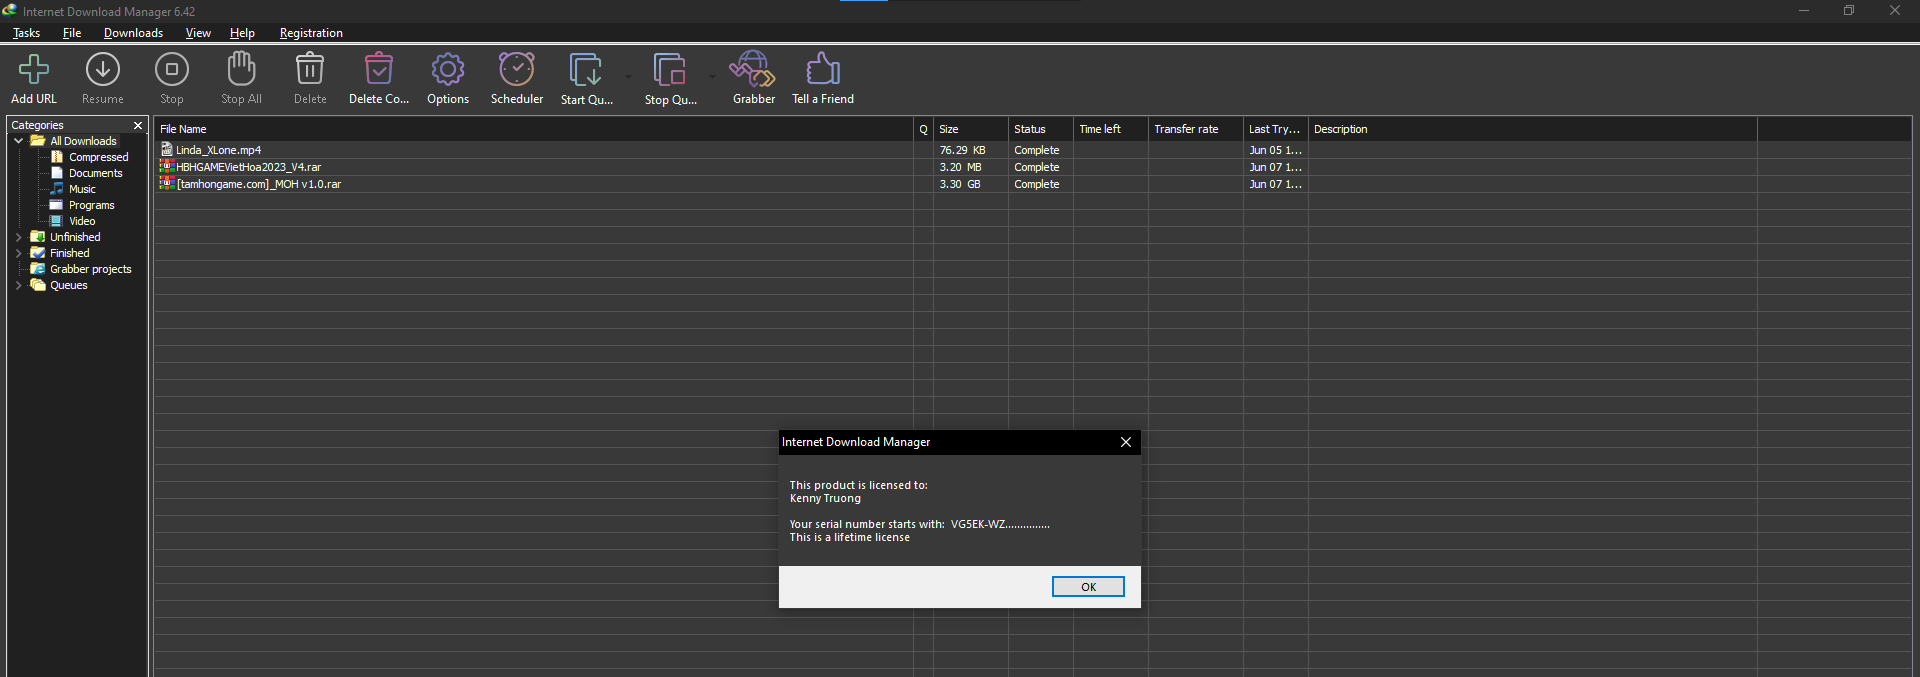Click the Resume download icon
The height and width of the screenshot is (677, 1920).
pyautogui.click(x=103, y=70)
